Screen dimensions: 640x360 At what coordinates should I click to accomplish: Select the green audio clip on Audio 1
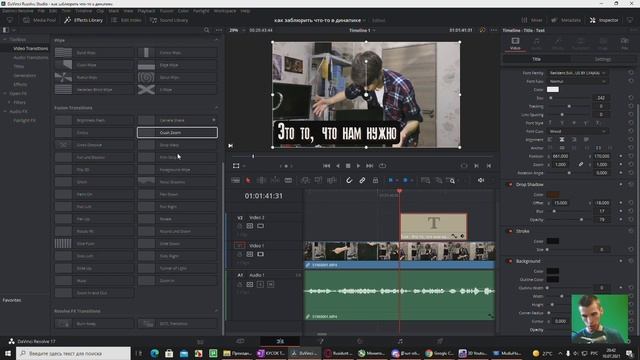[400, 295]
